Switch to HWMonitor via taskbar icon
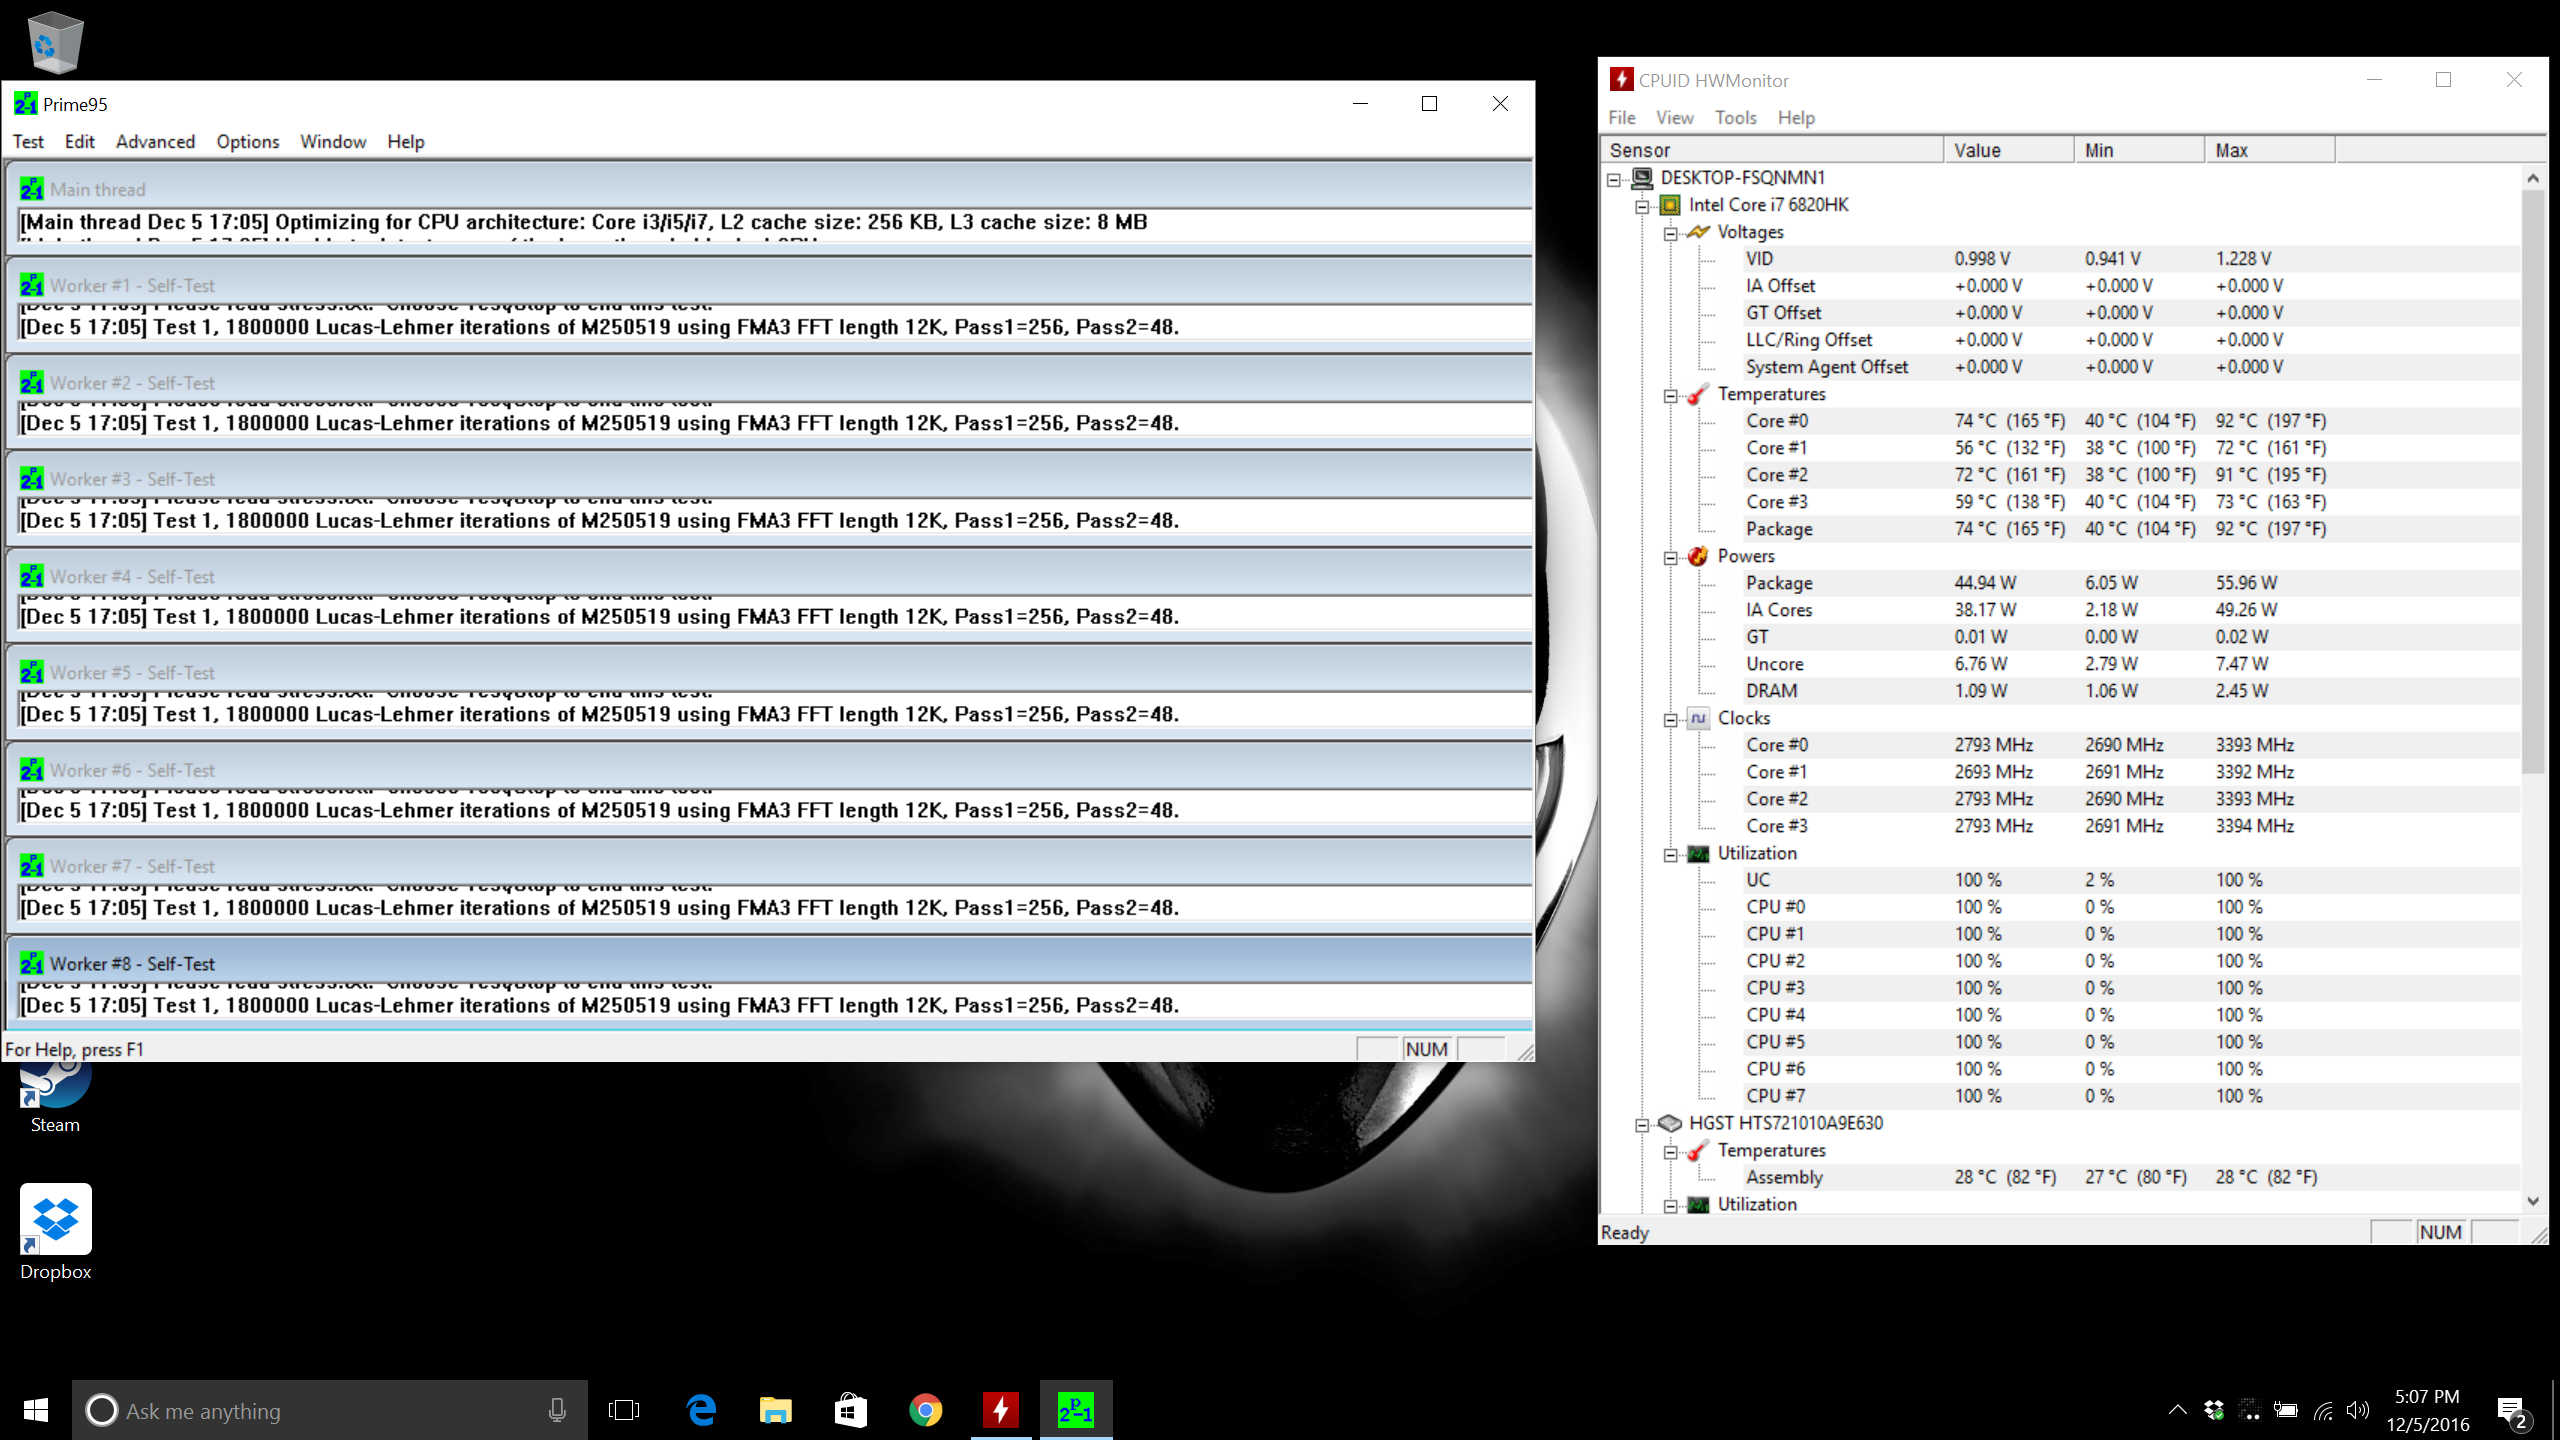Image resolution: width=2560 pixels, height=1440 pixels. (1001, 1410)
